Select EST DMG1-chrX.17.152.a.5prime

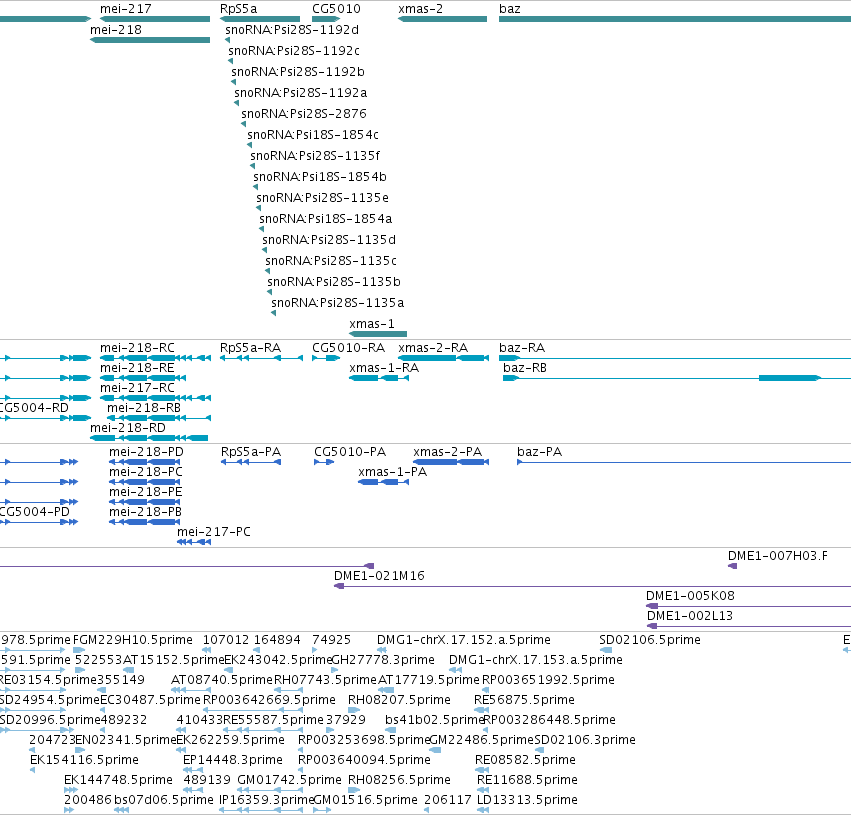[383, 650]
